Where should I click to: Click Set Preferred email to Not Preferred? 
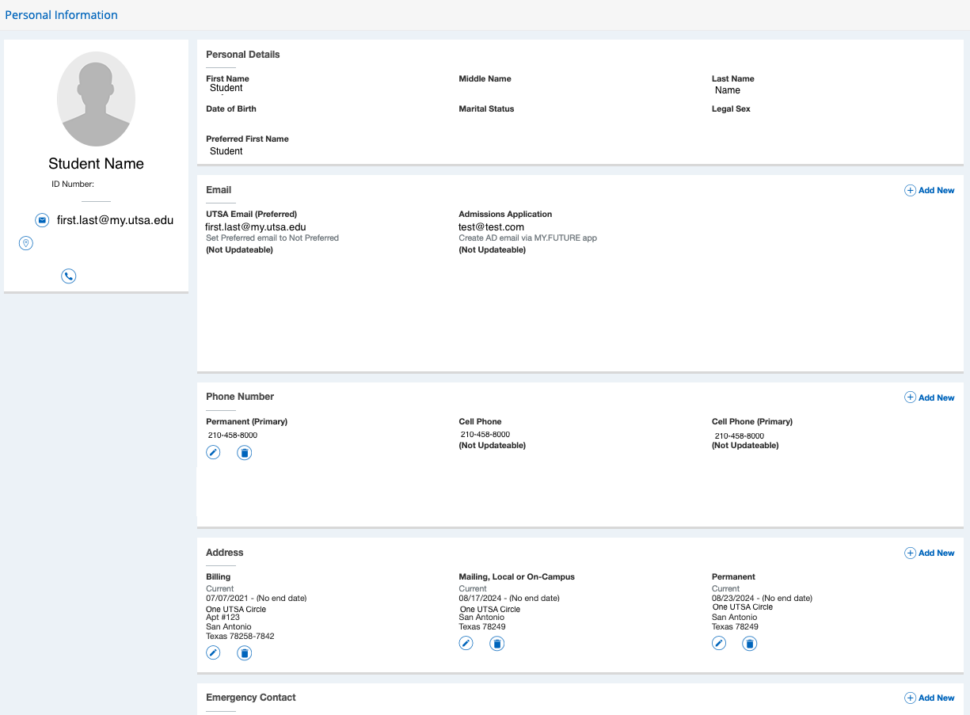click(x=272, y=238)
